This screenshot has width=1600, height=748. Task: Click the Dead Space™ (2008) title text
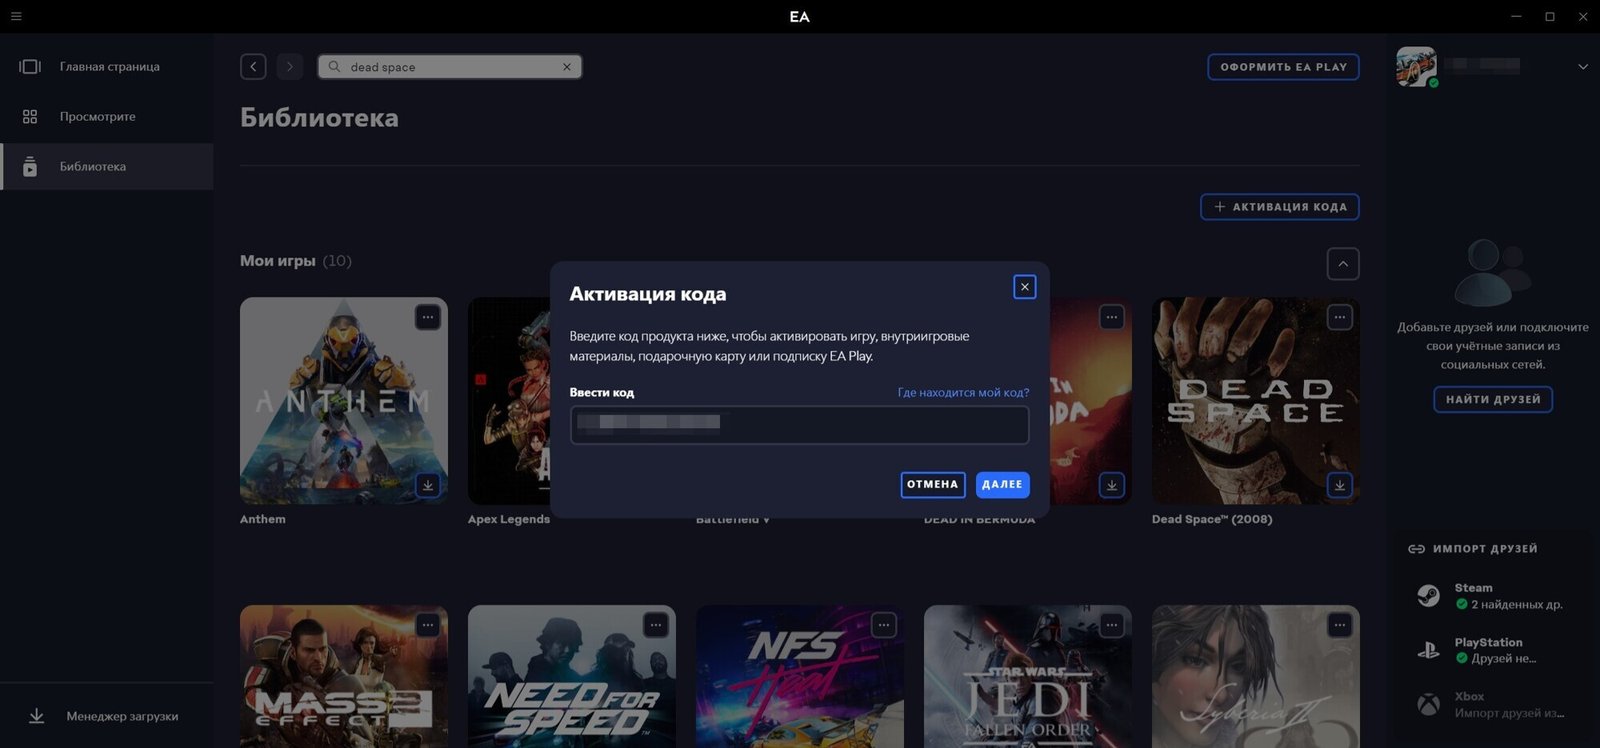1212,519
